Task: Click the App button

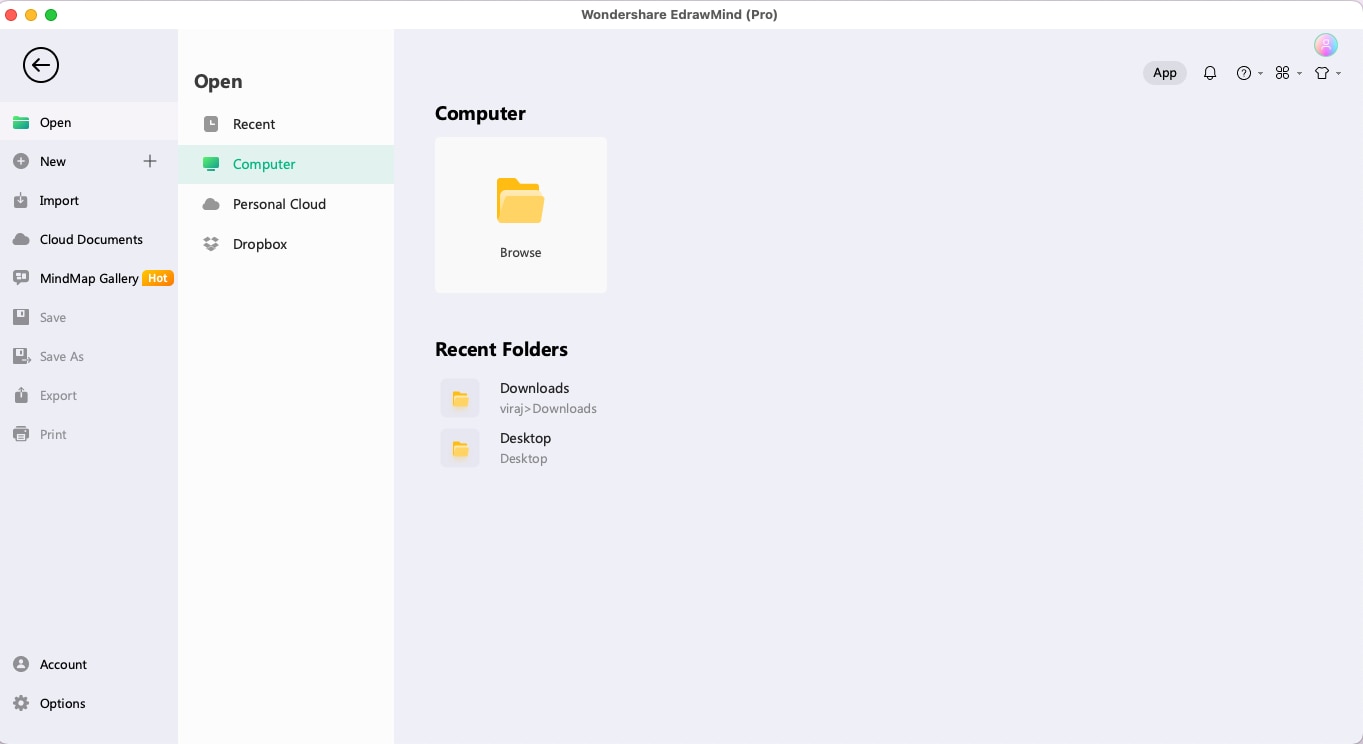Action: click(1165, 73)
